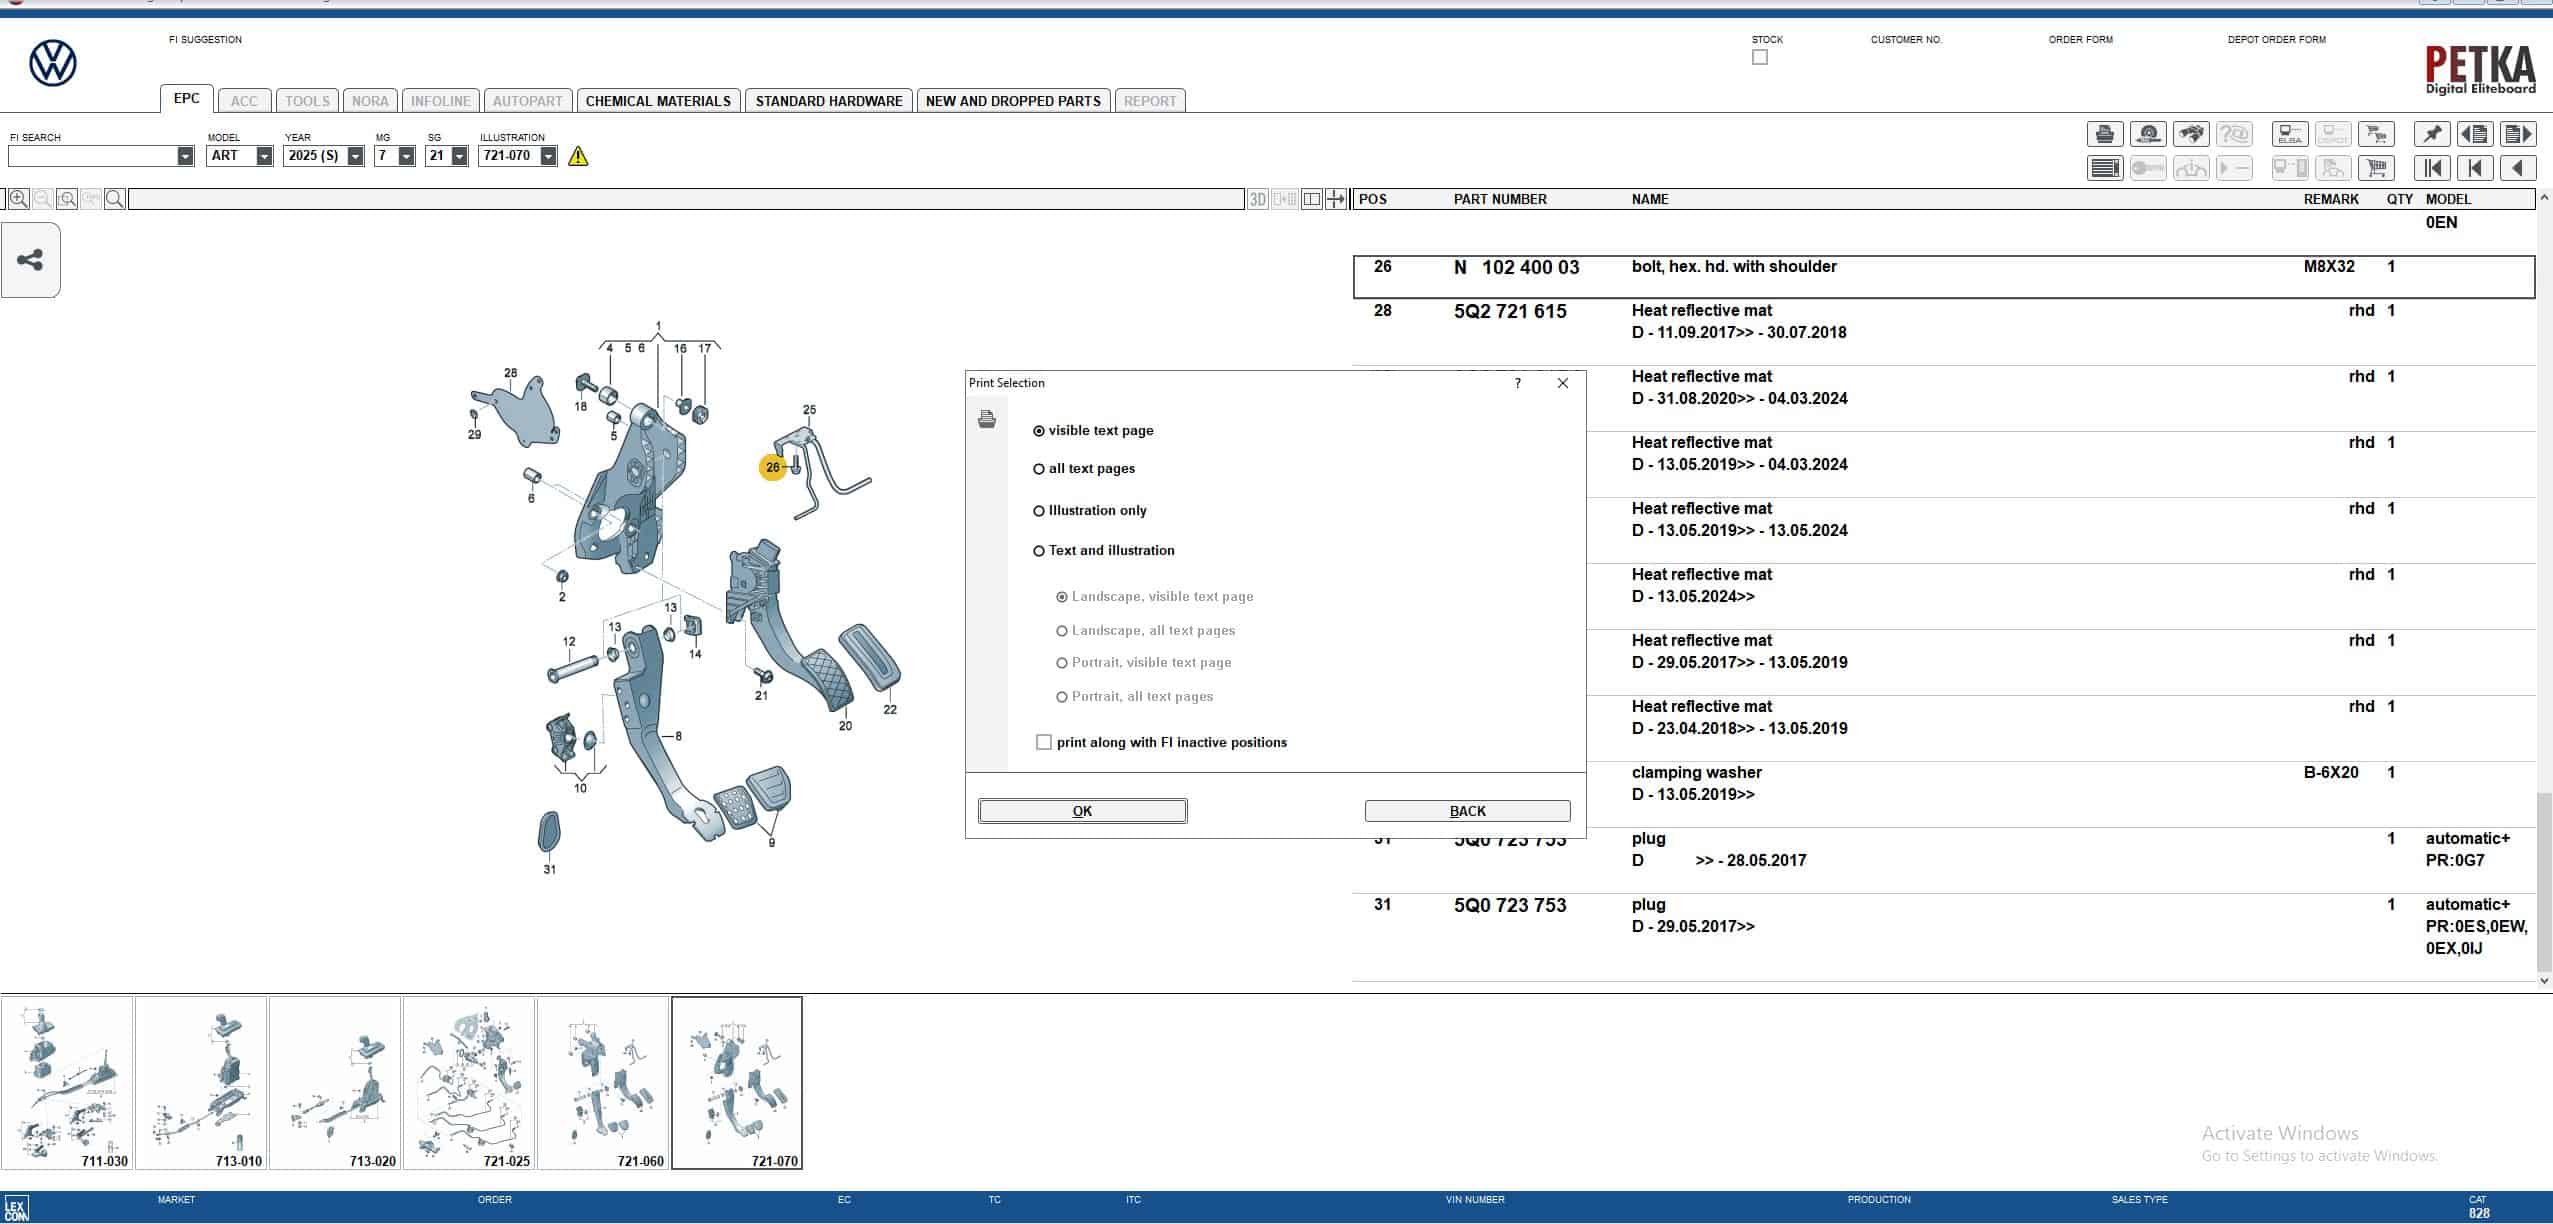This screenshot has height=1224, width=2553.
Task: Jump to first page with double-bar arrow
Action: point(2431,168)
